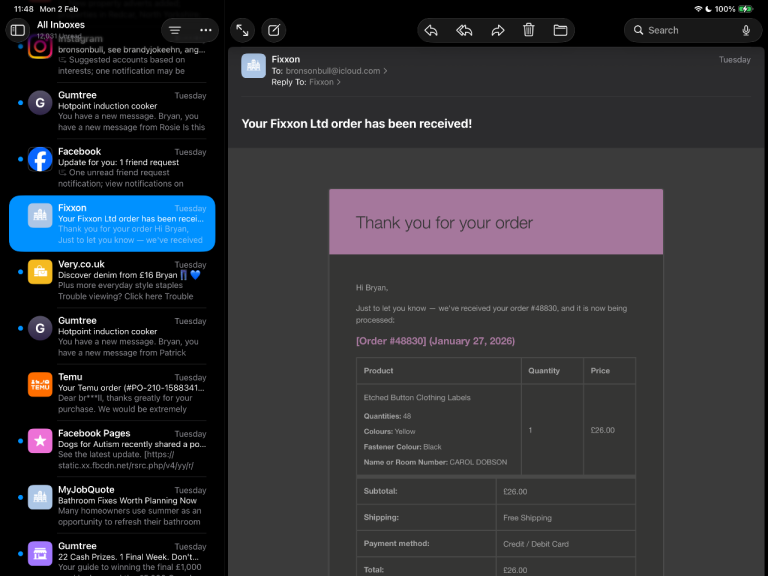Open the mailbox filter icon
Image resolution: width=768 pixels, height=576 pixels.
point(175,30)
